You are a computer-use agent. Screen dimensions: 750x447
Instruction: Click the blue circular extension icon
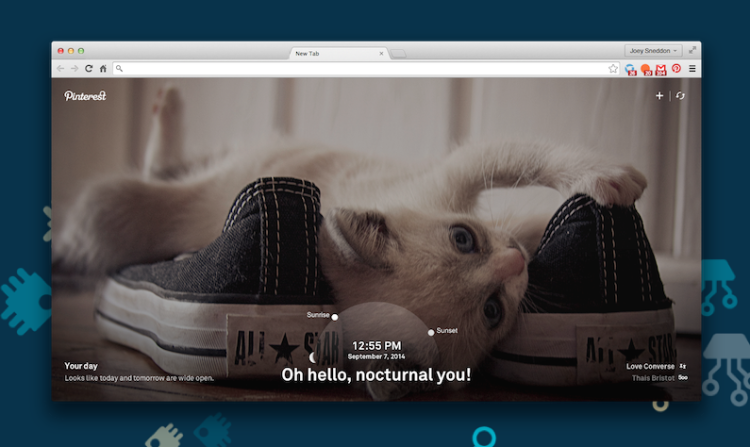coord(630,70)
